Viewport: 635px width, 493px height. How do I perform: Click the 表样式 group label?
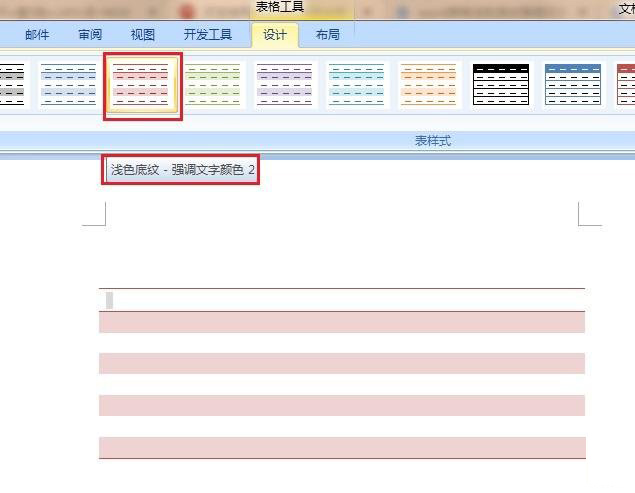coord(433,141)
